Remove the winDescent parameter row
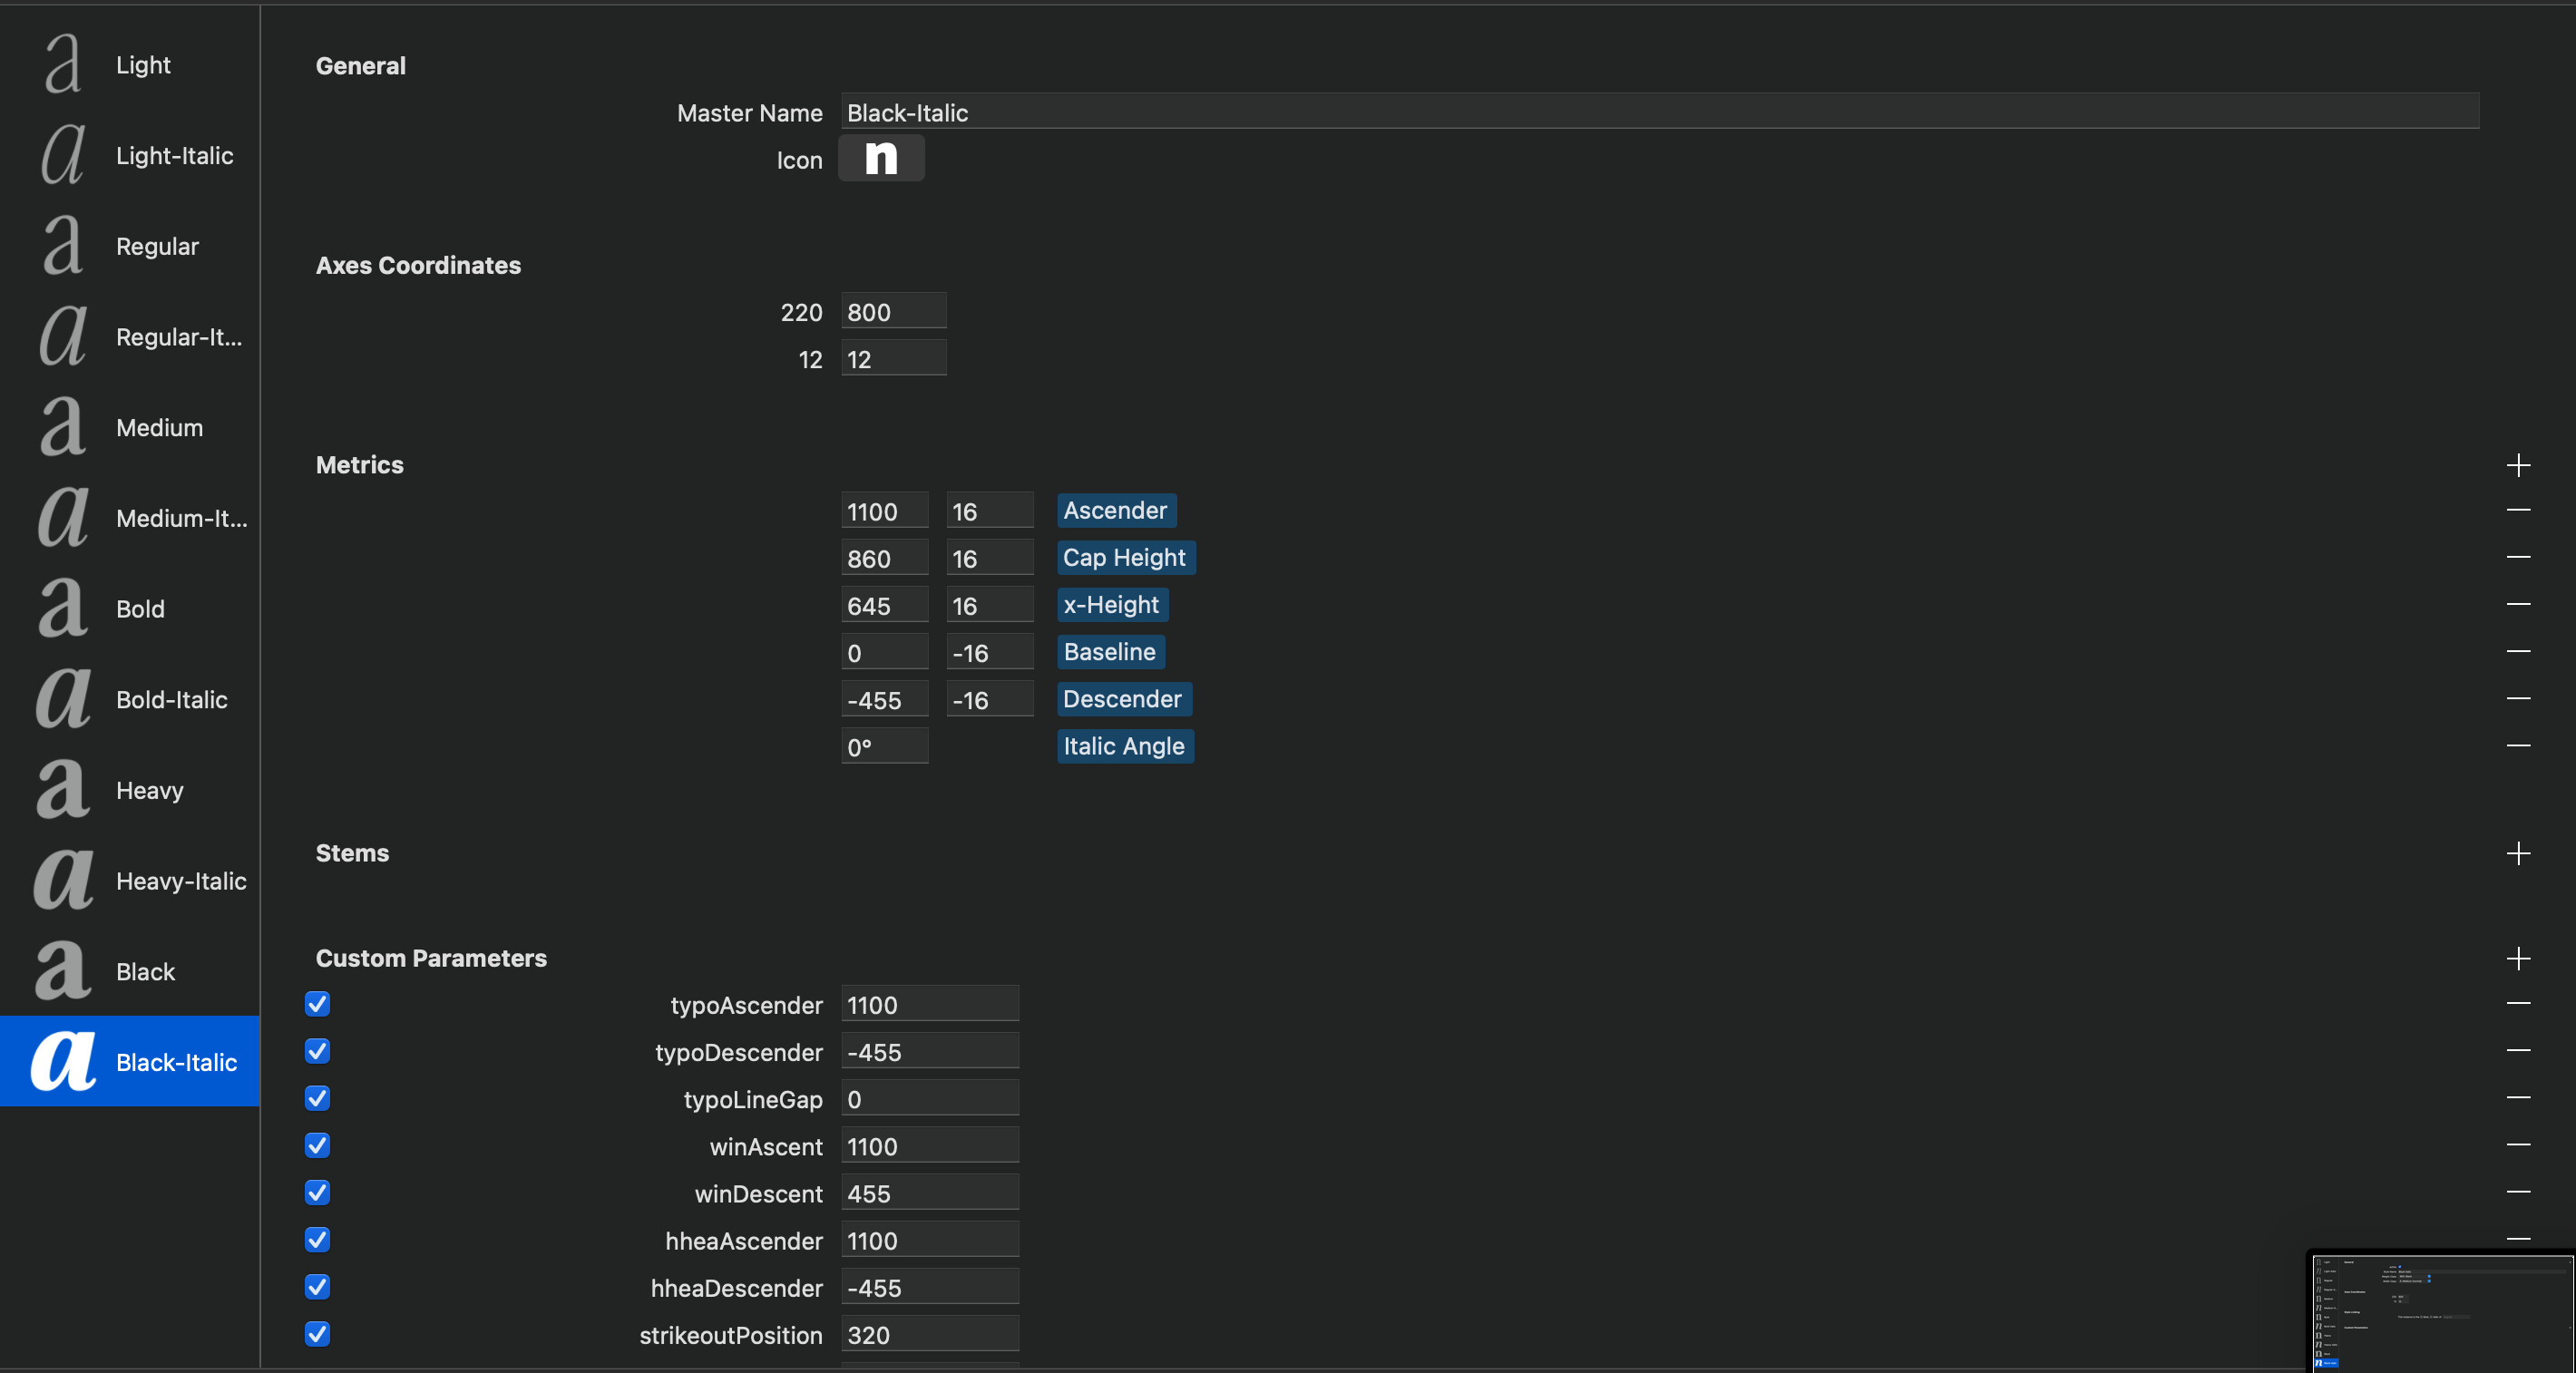2576x1373 pixels. pyautogui.click(x=2518, y=1192)
